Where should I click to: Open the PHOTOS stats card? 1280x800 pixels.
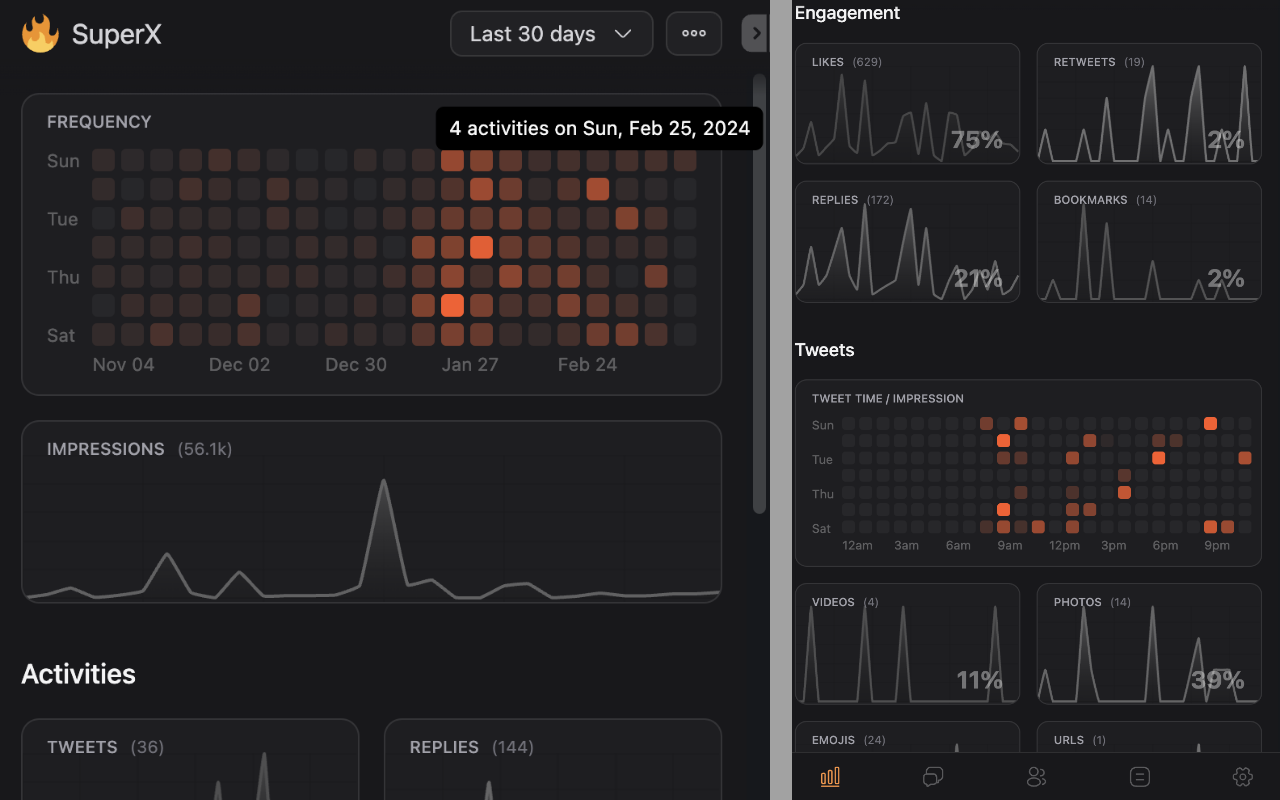point(1148,643)
